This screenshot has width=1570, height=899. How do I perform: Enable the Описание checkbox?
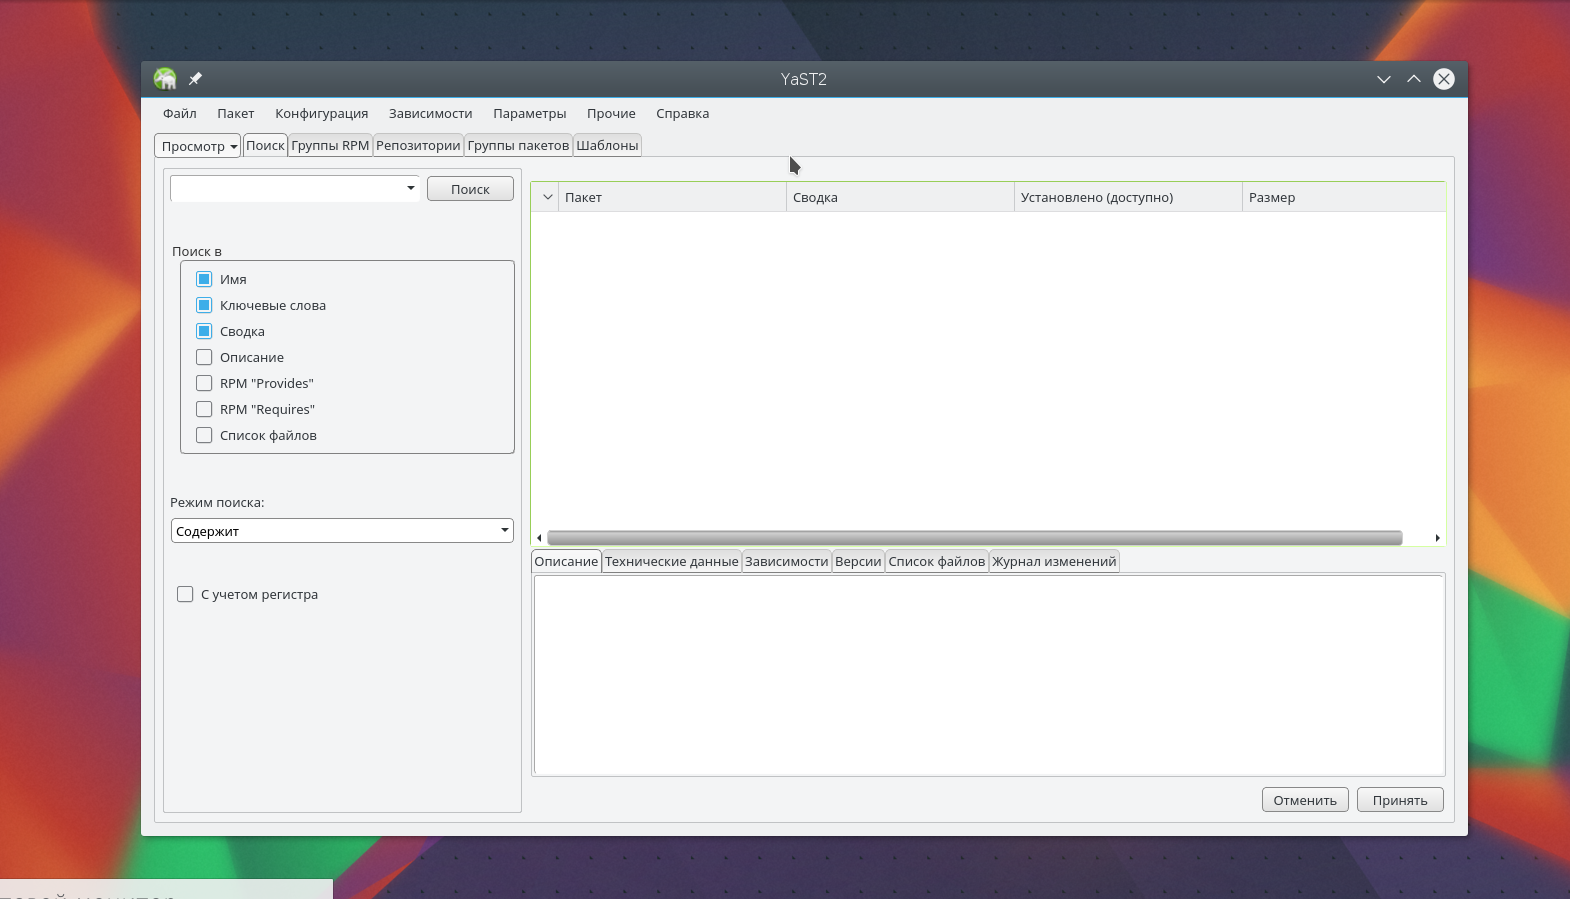coord(204,357)
